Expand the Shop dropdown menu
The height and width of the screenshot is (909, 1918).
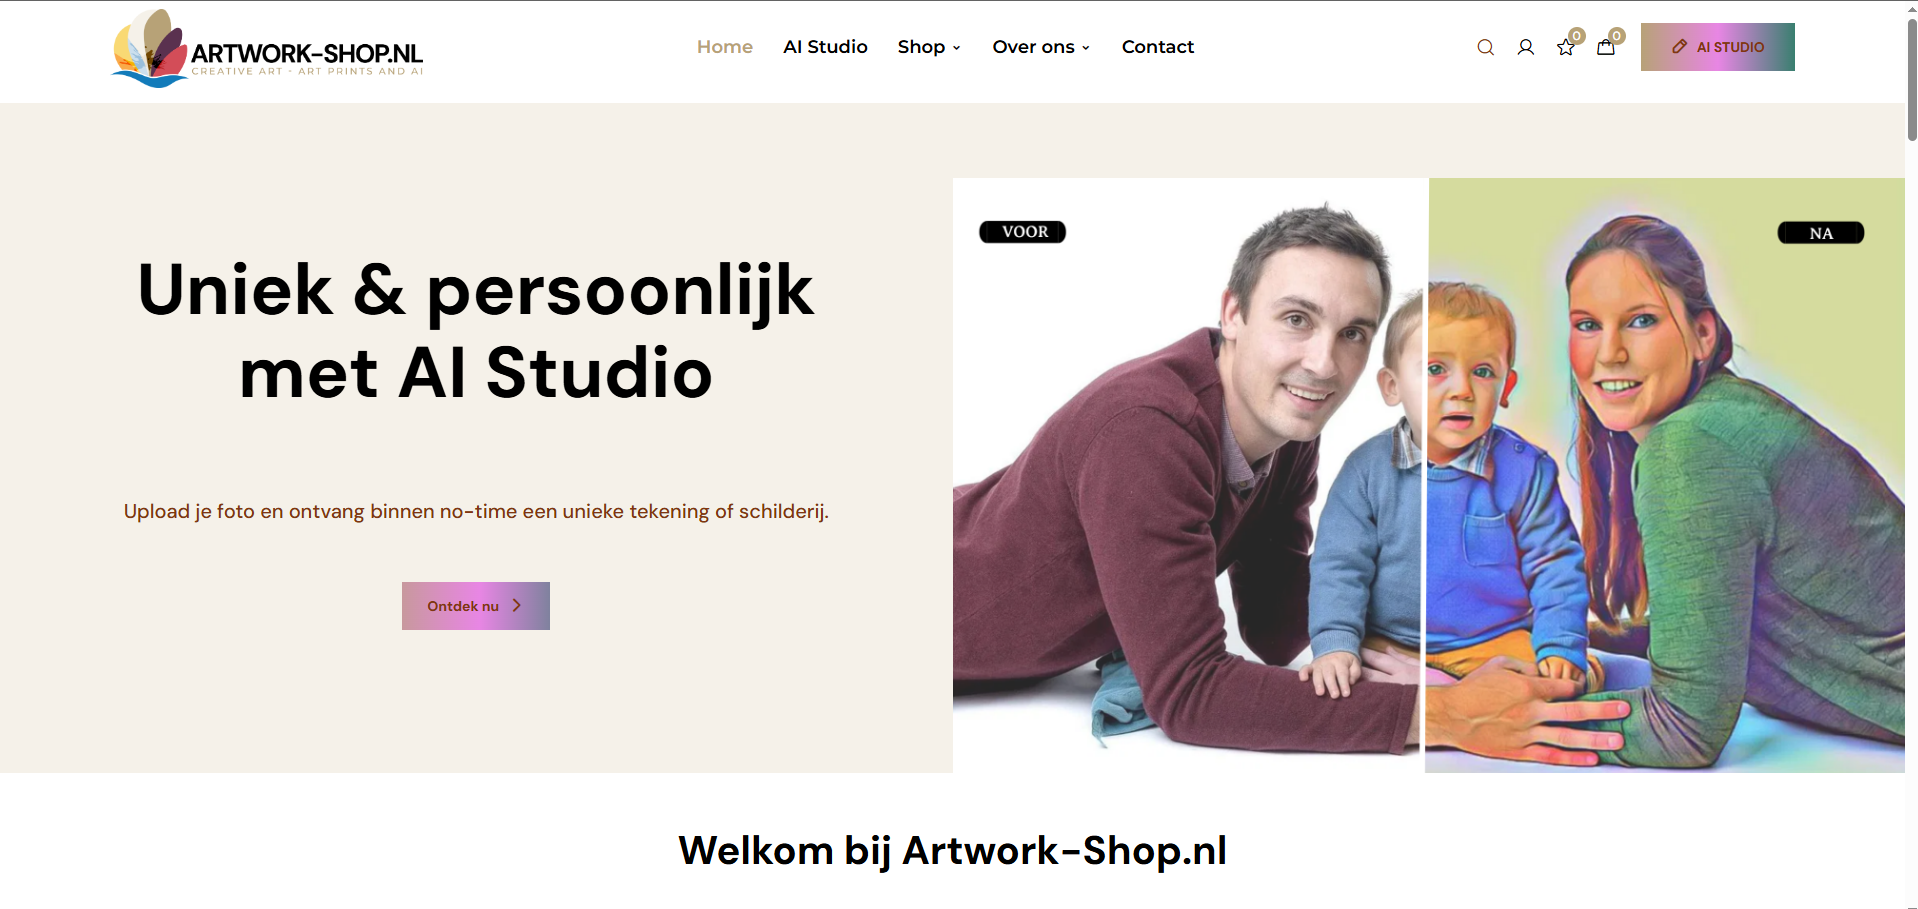click(929, 47)
